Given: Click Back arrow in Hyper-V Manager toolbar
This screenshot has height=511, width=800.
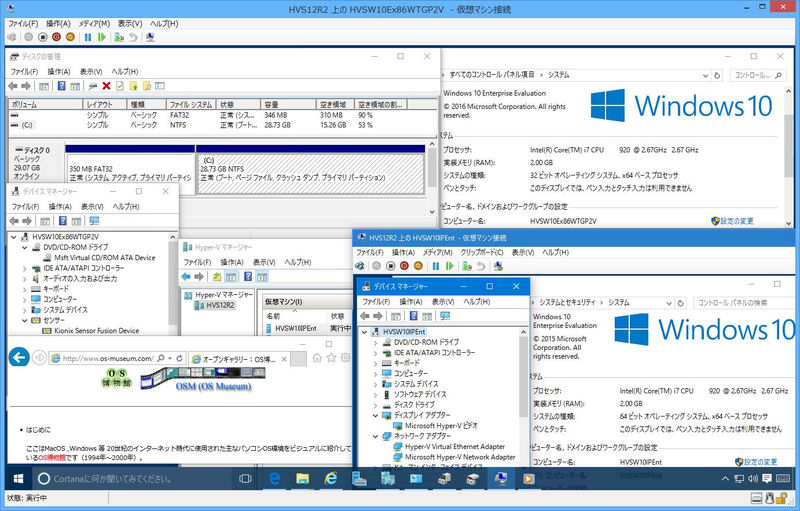Looking at the screenshot, I should [x=186, y=276].
